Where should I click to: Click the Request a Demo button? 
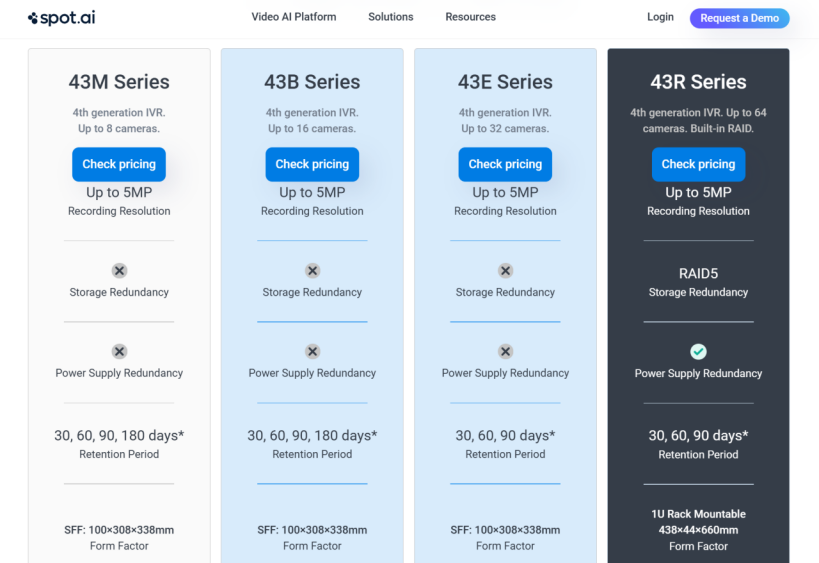[x=740, y=18]
